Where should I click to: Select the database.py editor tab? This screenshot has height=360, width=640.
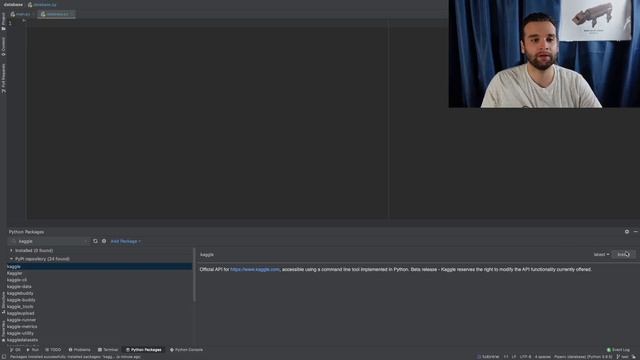pyautogui.click(x=56, y=14)
